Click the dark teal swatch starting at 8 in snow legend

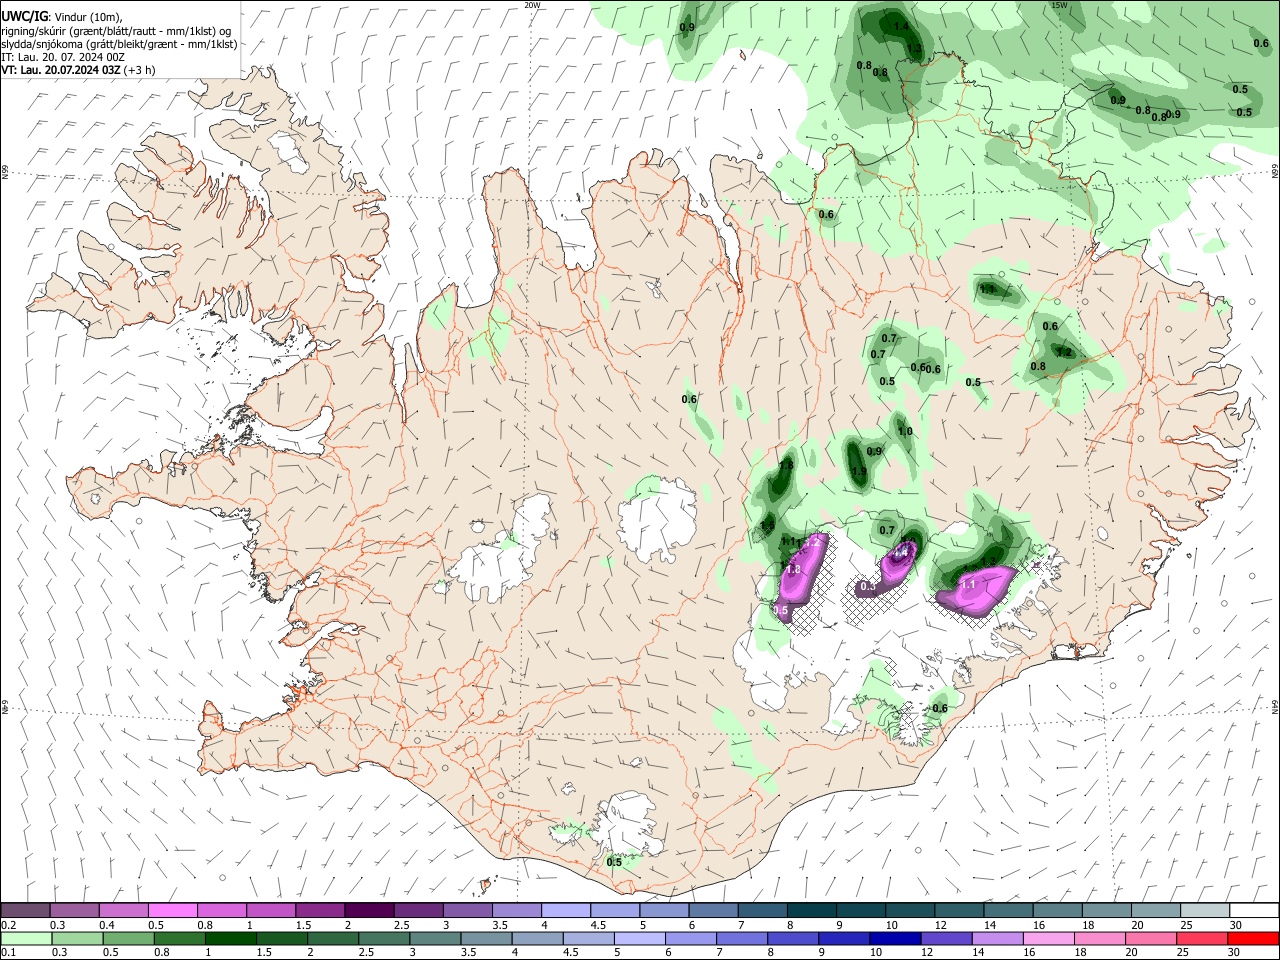(x=811, y=910)
